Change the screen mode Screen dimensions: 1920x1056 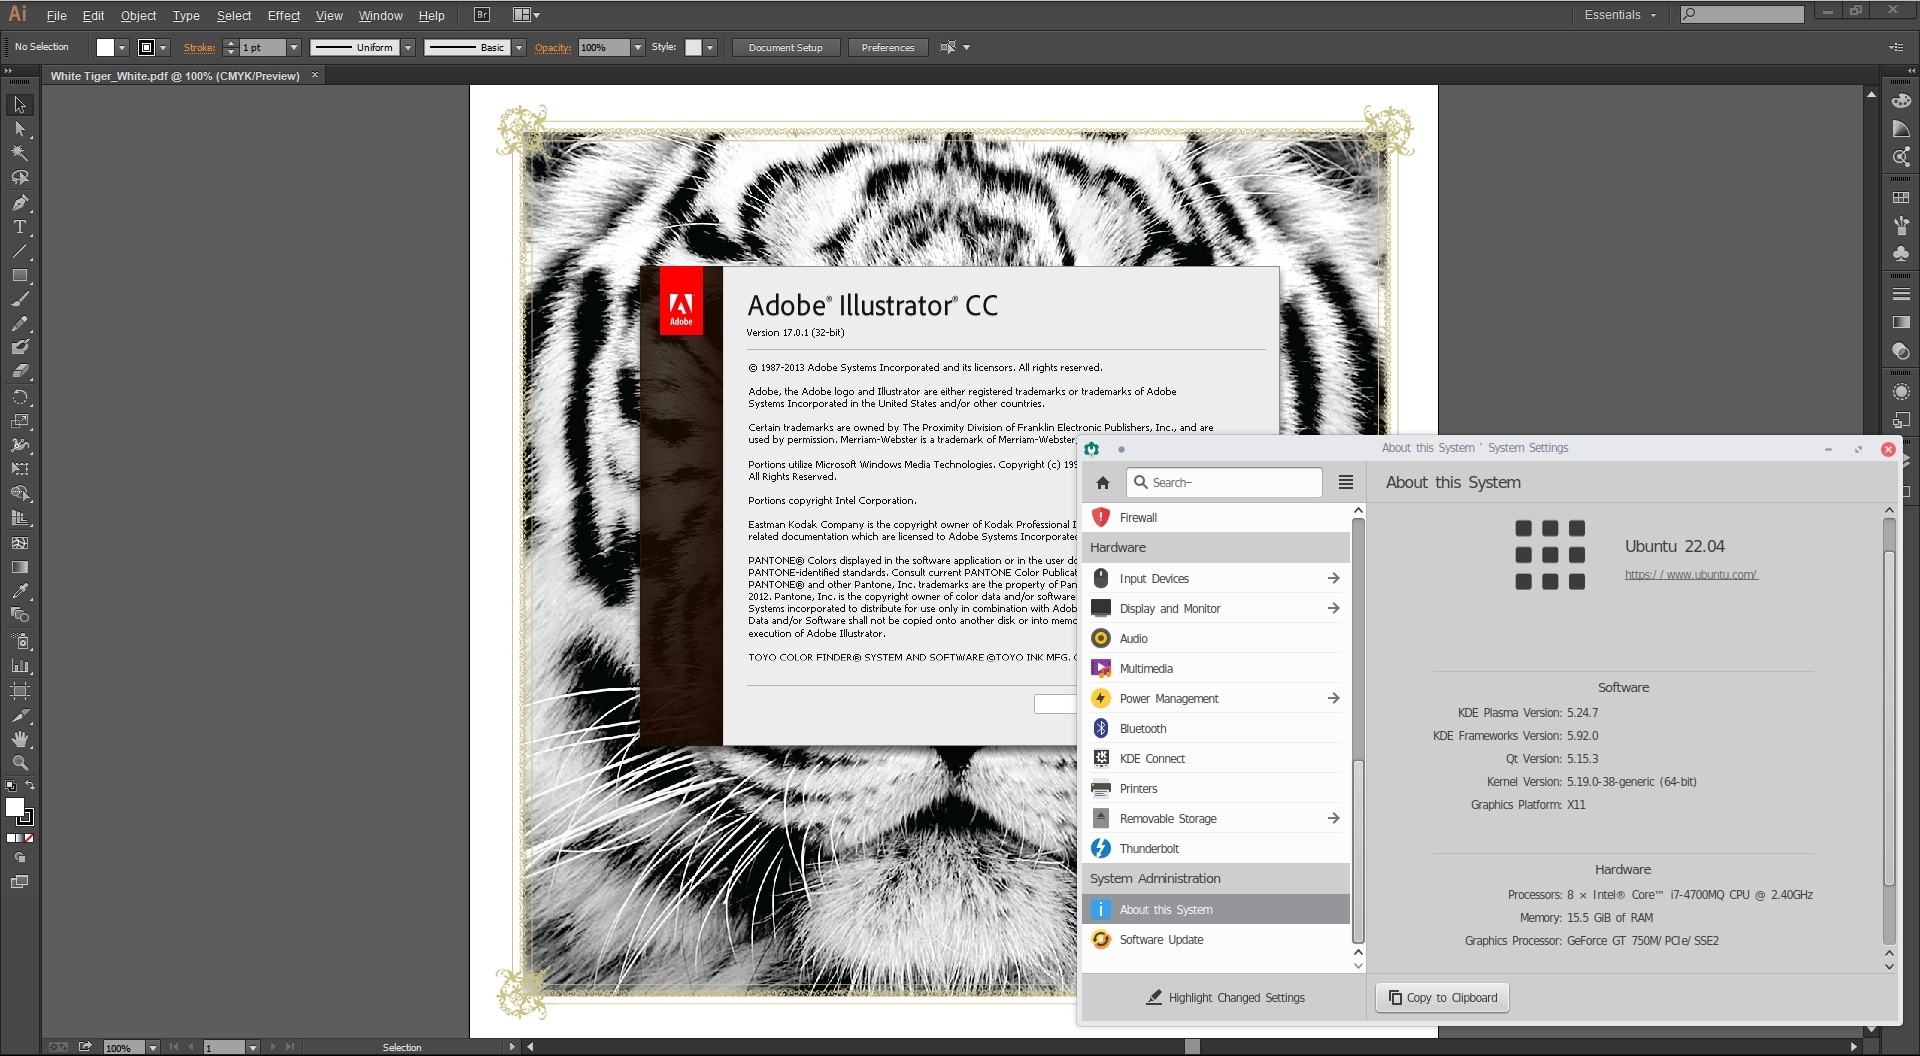[20, 882]
